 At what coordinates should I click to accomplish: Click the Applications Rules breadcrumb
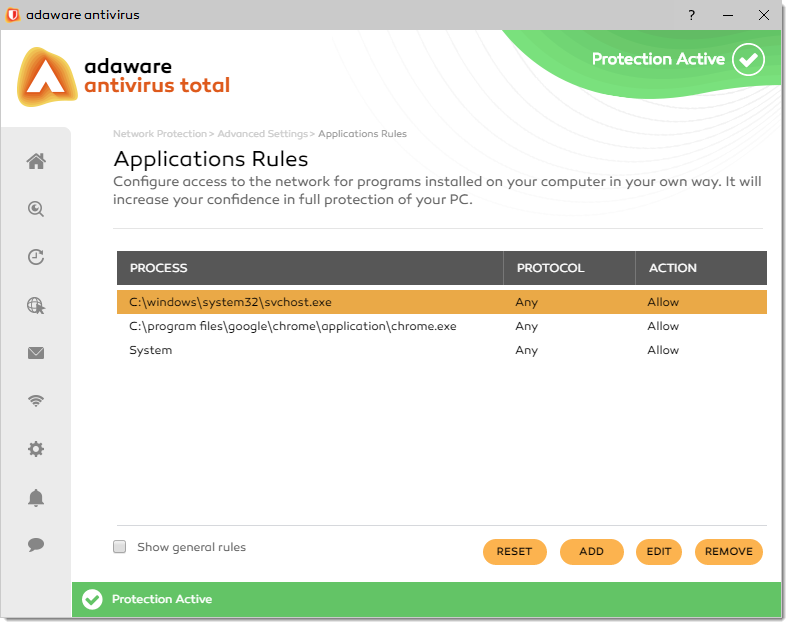point(362,134)
